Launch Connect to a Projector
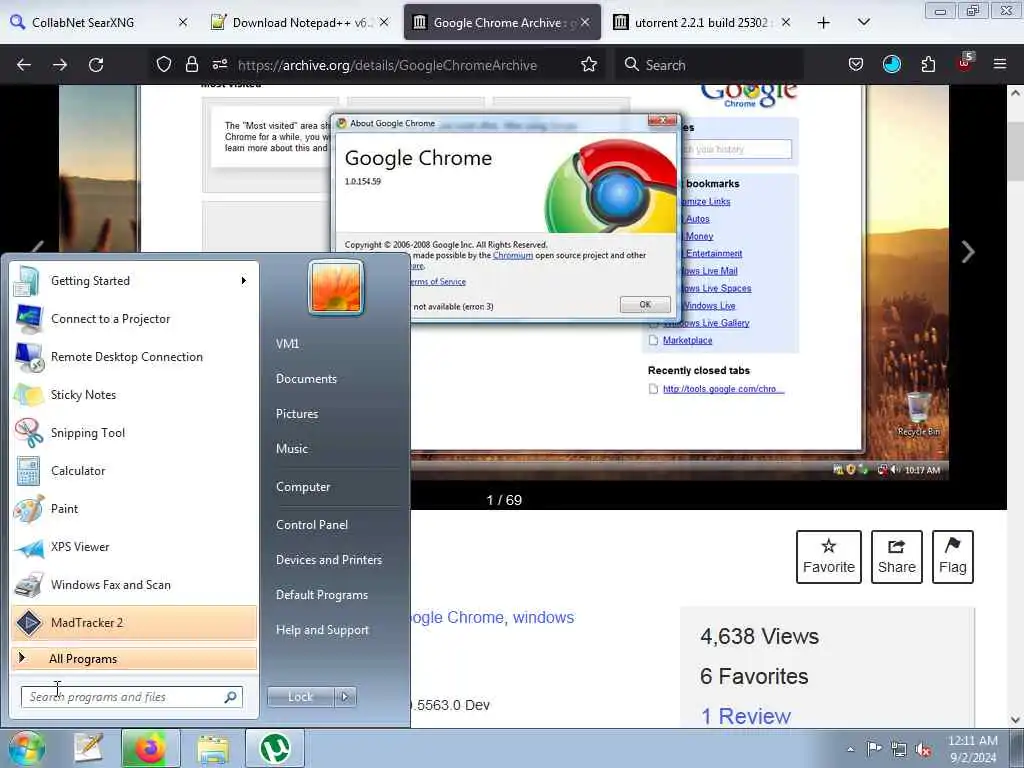This screenshot has width=1024, height=768. pyautogui.click(x=134, y=319)
